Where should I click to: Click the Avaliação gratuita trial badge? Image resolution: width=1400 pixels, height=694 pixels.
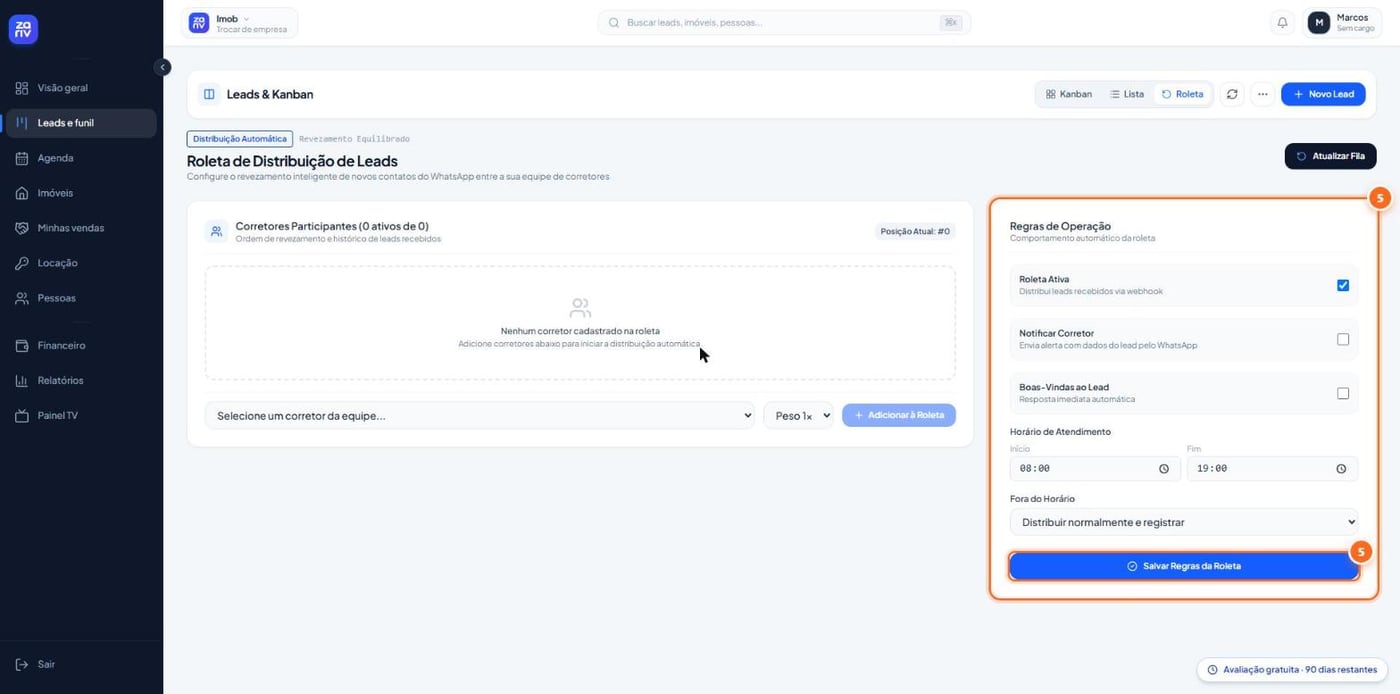[1292, 670]
